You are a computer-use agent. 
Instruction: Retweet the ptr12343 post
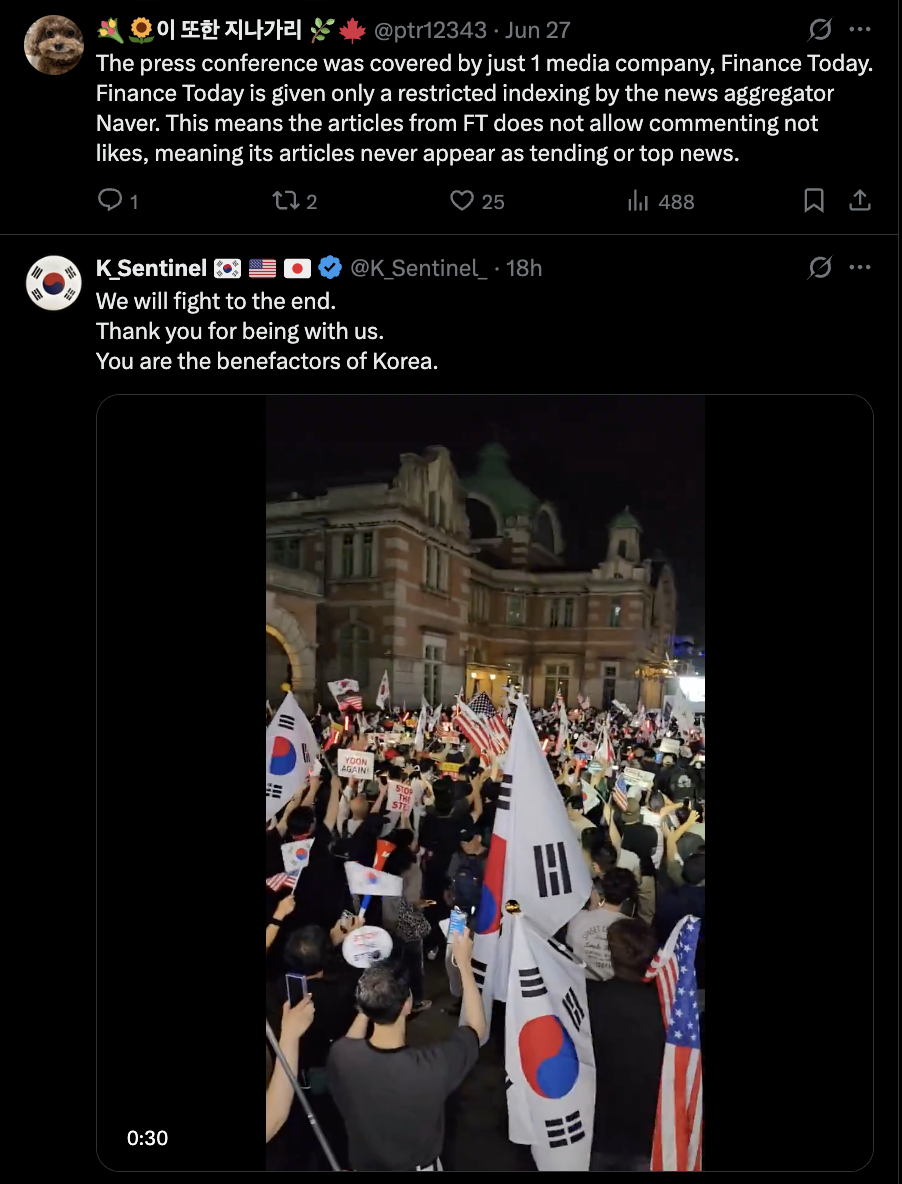click(294, 201)
